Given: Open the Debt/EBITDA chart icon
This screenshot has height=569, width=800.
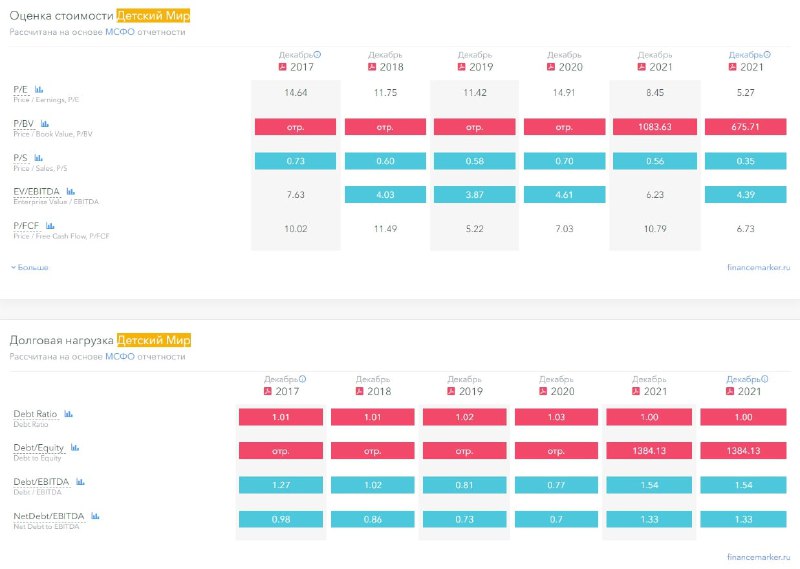Looking at the screenshot, I should (x=80, y=482).
